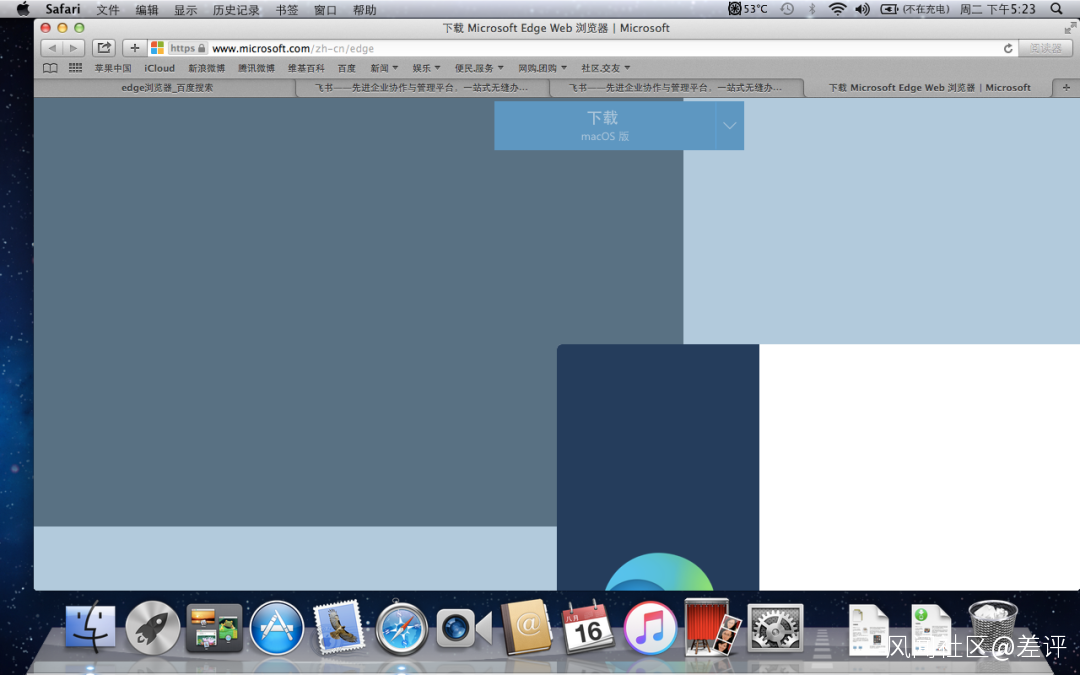This screenshot has width=1080, height=675.
Task: Expand the 便民.服务 bookmark folder
Action: pos(479,68)
